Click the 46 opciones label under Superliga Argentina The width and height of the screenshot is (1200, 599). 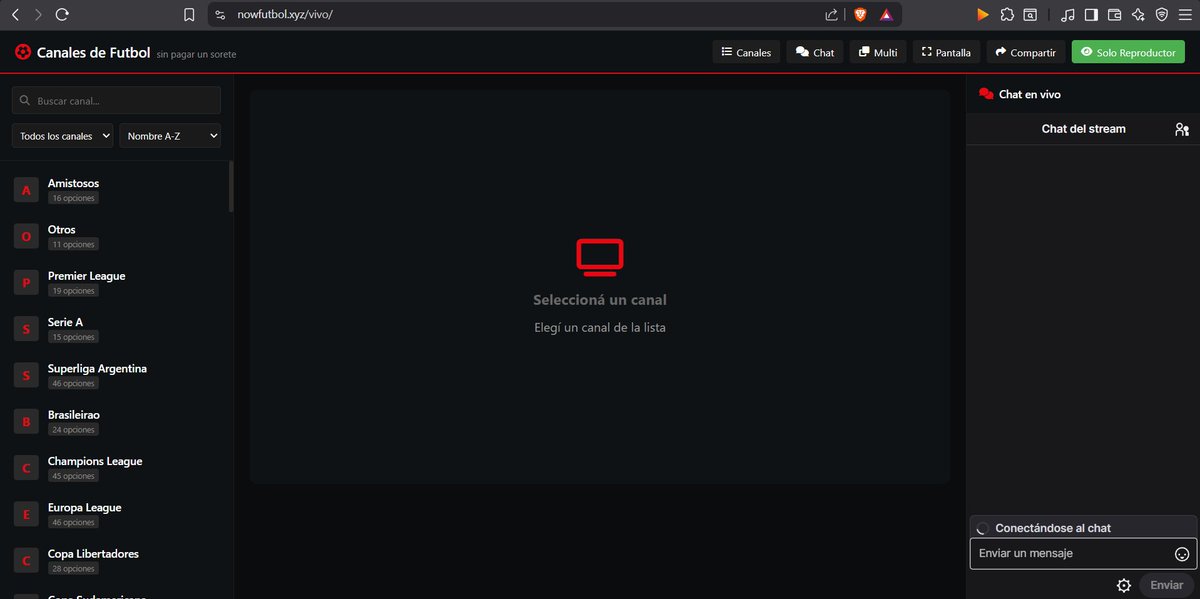(73, 384)
